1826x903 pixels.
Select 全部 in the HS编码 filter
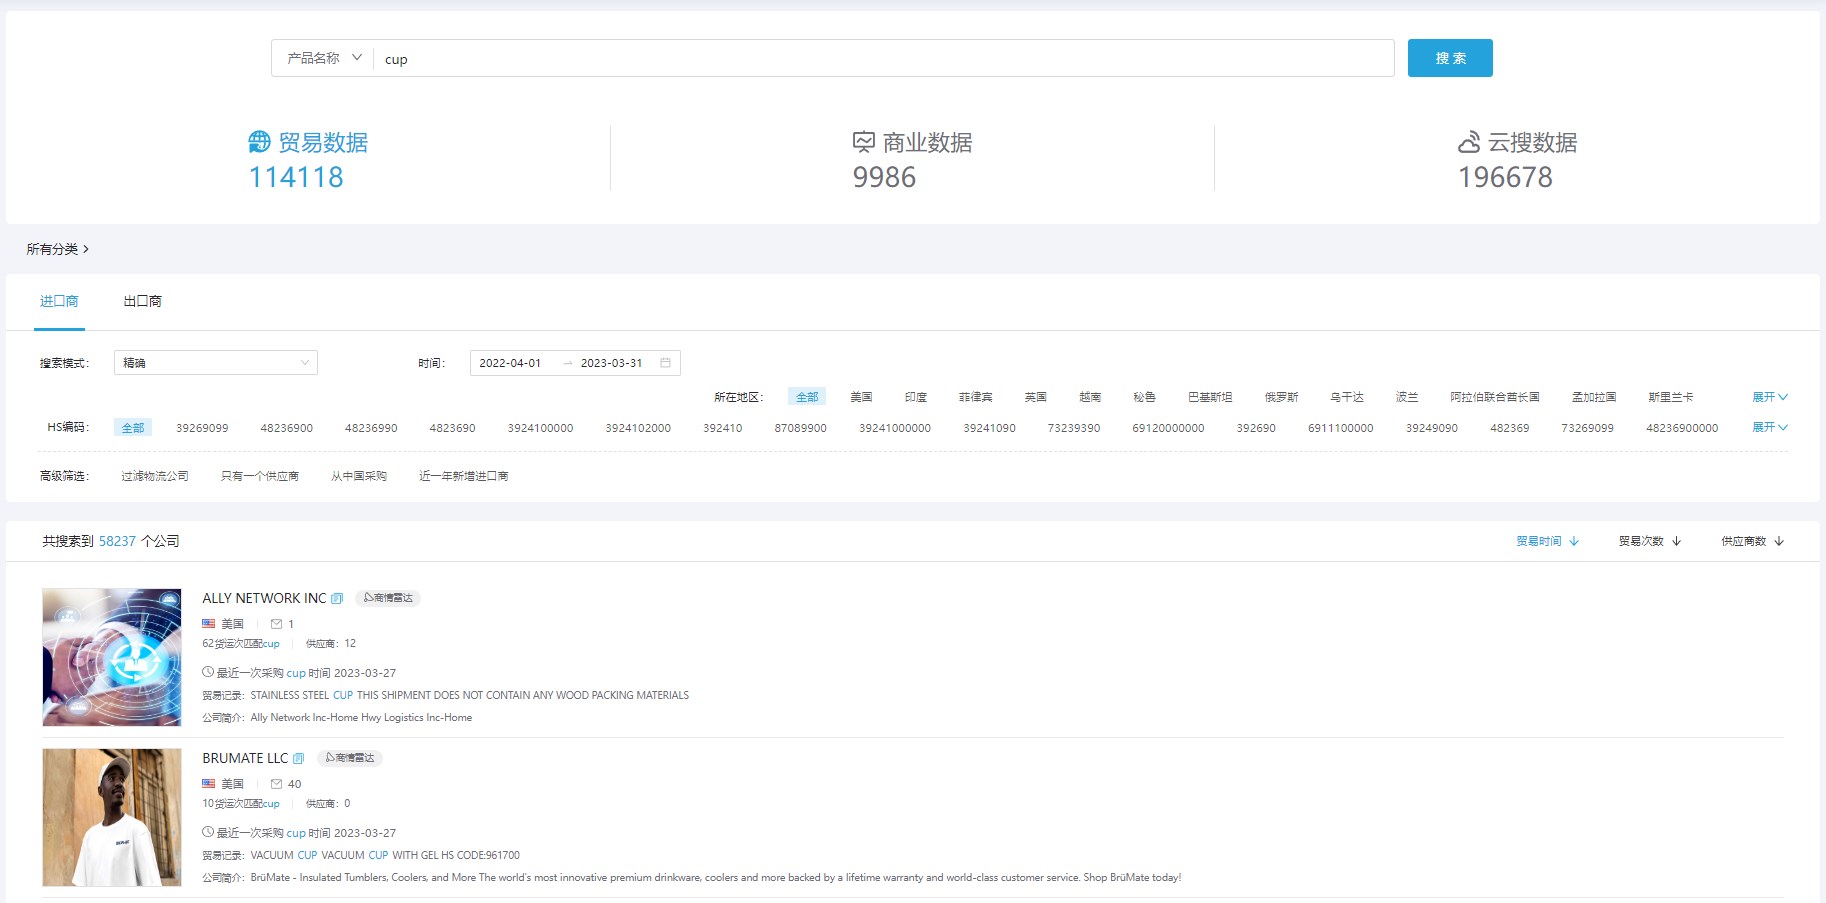click(133, 428)
